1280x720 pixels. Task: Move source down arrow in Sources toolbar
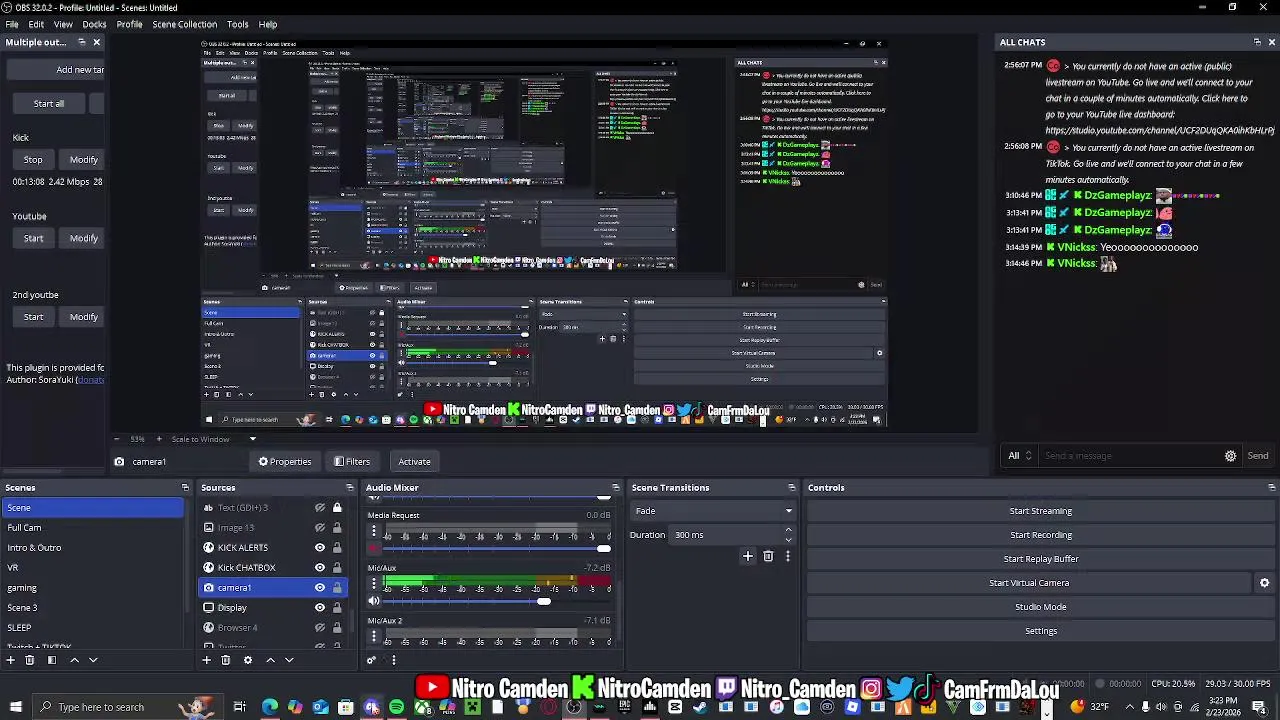289,660
